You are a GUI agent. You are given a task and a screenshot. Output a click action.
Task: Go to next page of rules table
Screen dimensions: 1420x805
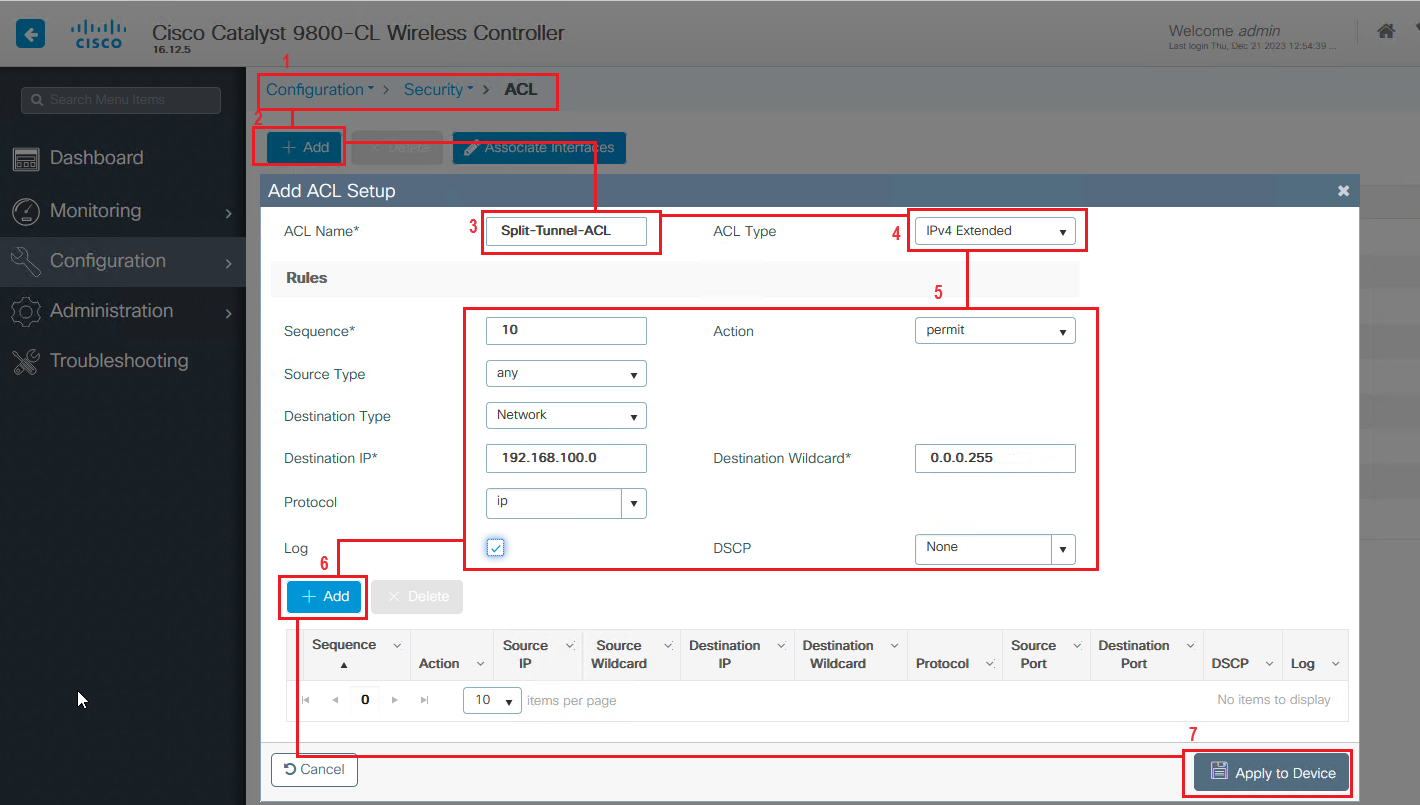[x=395, y=700]
